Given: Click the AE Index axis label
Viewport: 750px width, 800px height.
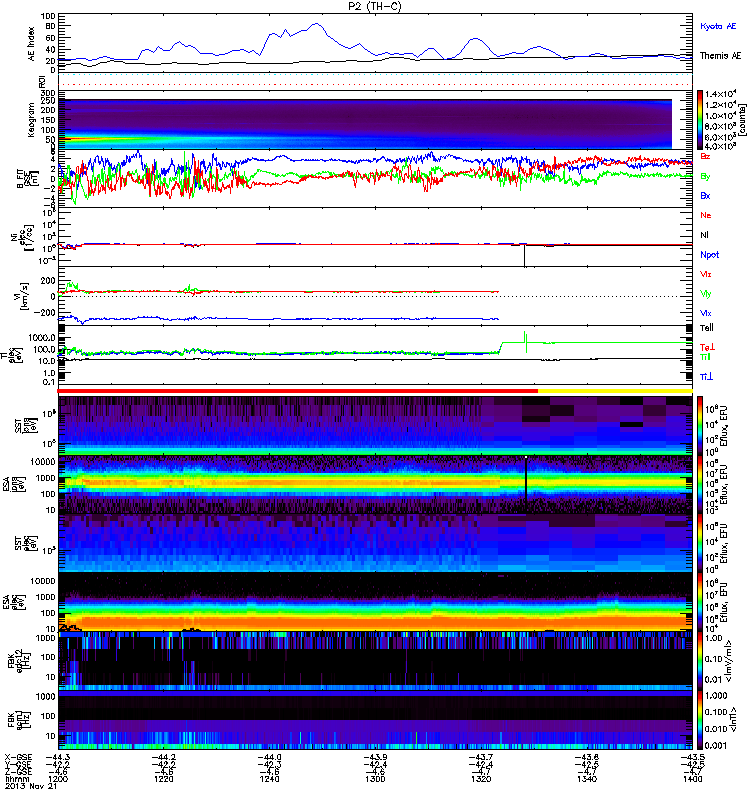Looking at the screenshot, I should pos(32,44).
